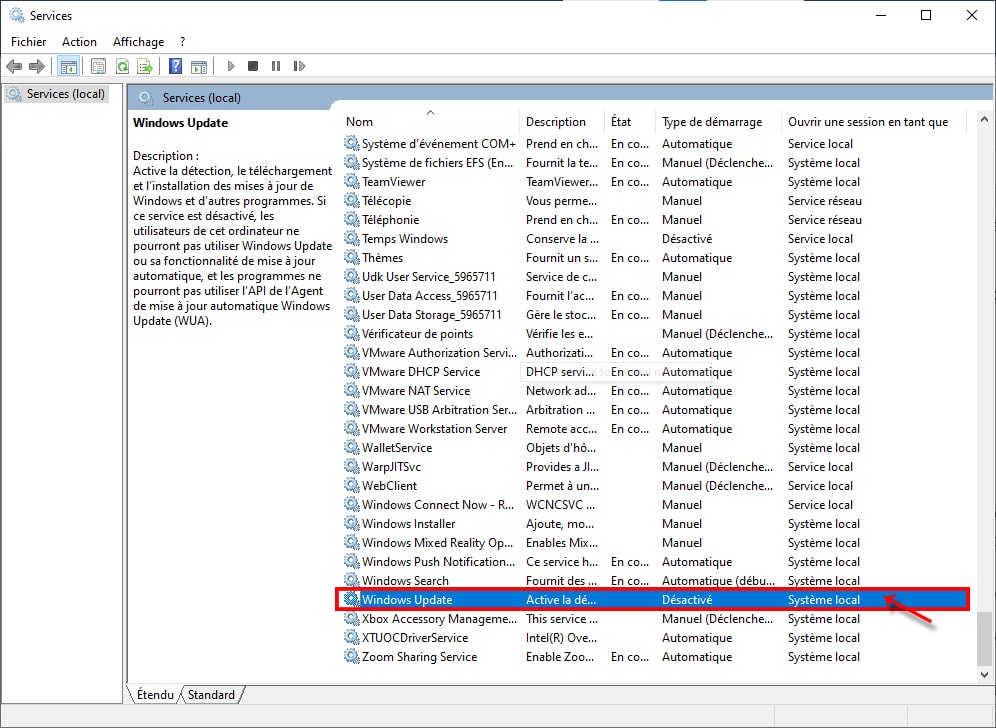Select Udk User Service_5965711
996x728 pixels.
(652, 276)
